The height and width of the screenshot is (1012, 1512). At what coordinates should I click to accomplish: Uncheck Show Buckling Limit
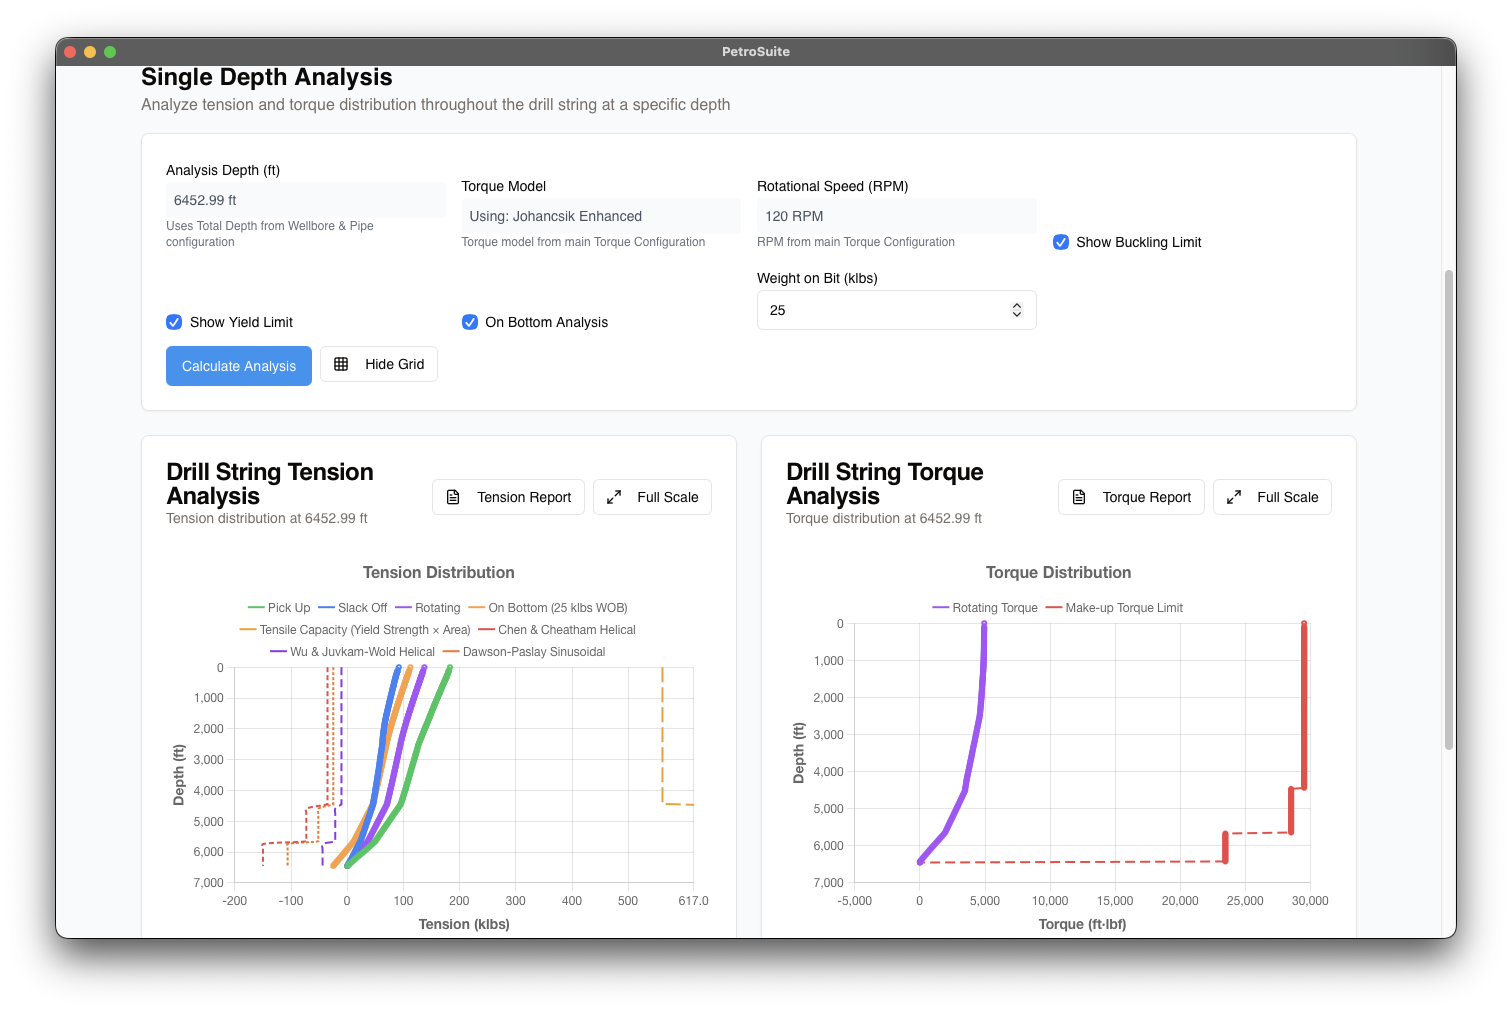click(1060, 242)
